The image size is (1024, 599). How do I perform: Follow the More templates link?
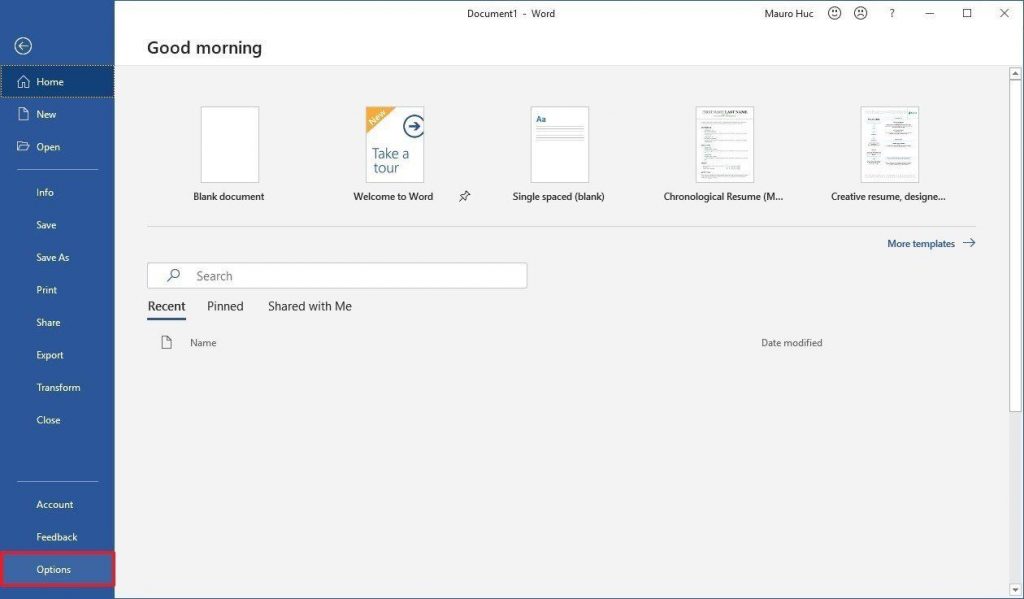[x=931, y=243]
